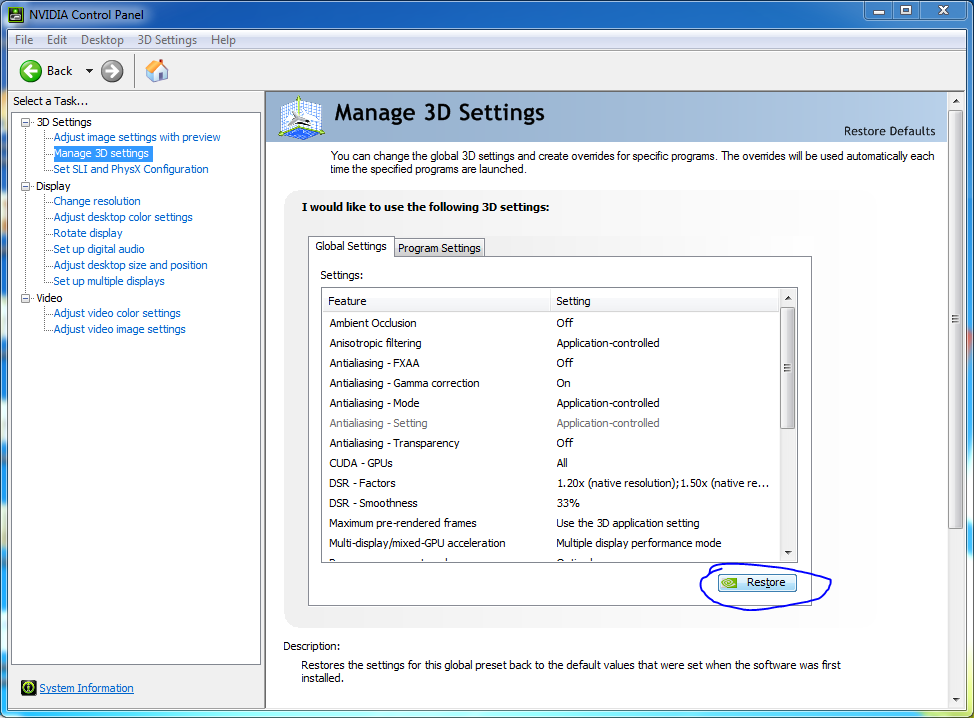The image size is (974, 718).
Task: Open the Desktop menu
Action: pos(102,40)
